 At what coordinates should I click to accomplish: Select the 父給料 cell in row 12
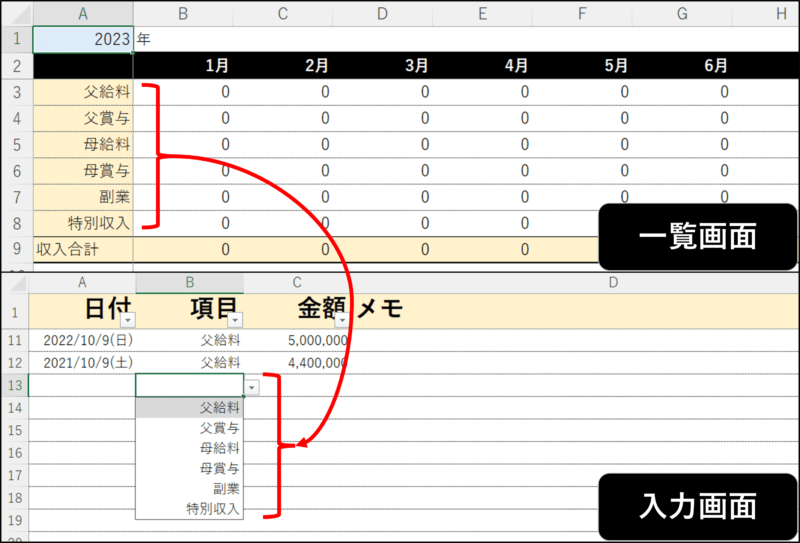(190, 363)
